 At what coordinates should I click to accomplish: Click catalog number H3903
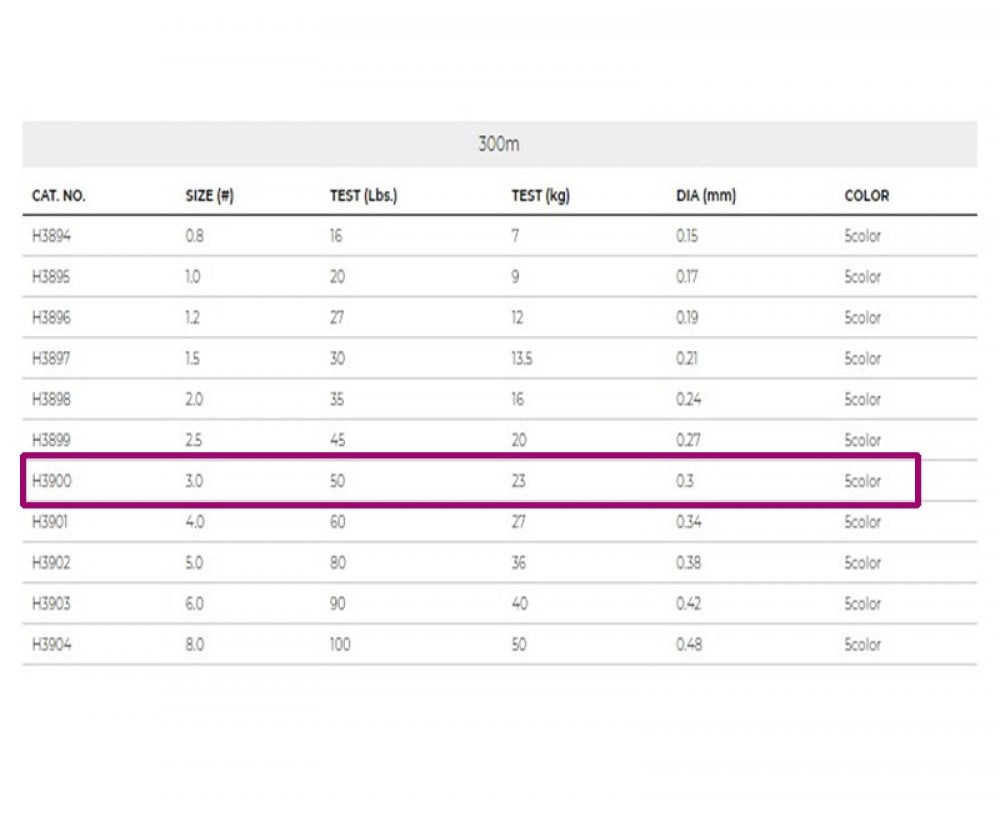[x=52, y=604]
